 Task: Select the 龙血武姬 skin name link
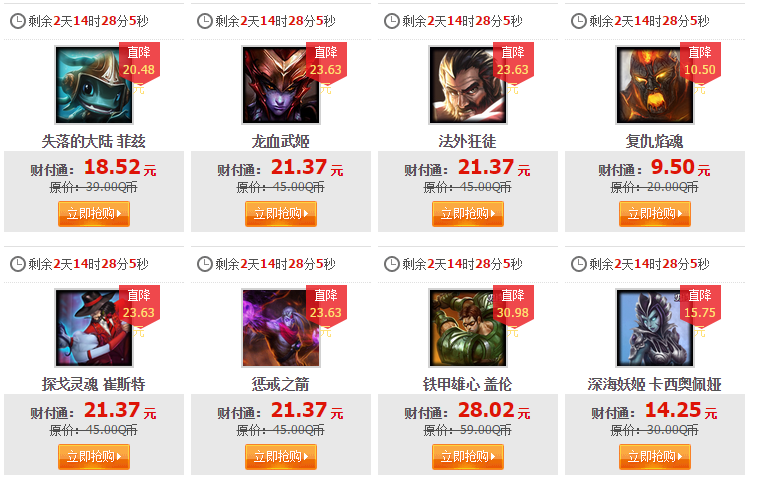[281, 141]
